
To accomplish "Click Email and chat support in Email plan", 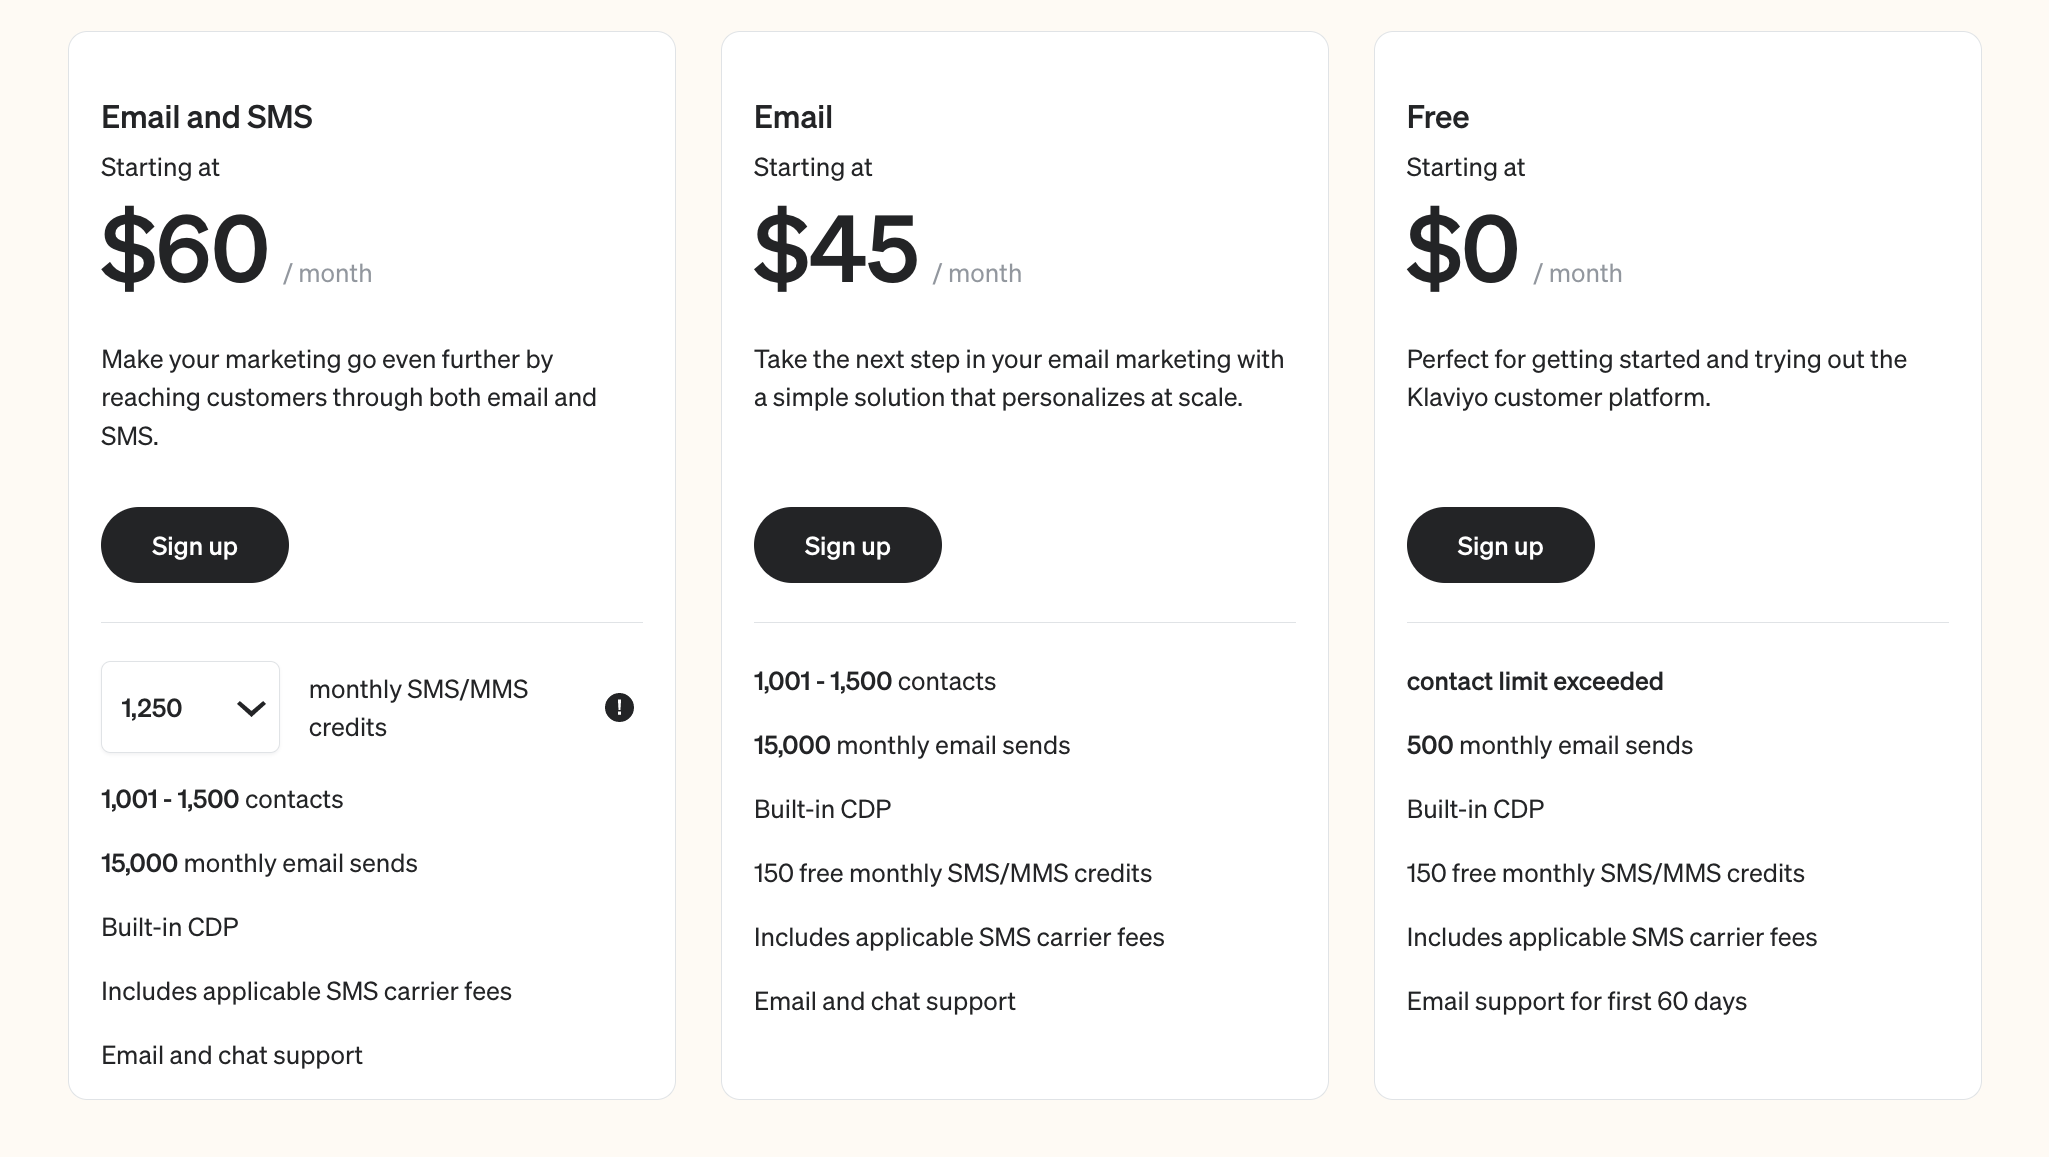I will (x=885, y=1001).
